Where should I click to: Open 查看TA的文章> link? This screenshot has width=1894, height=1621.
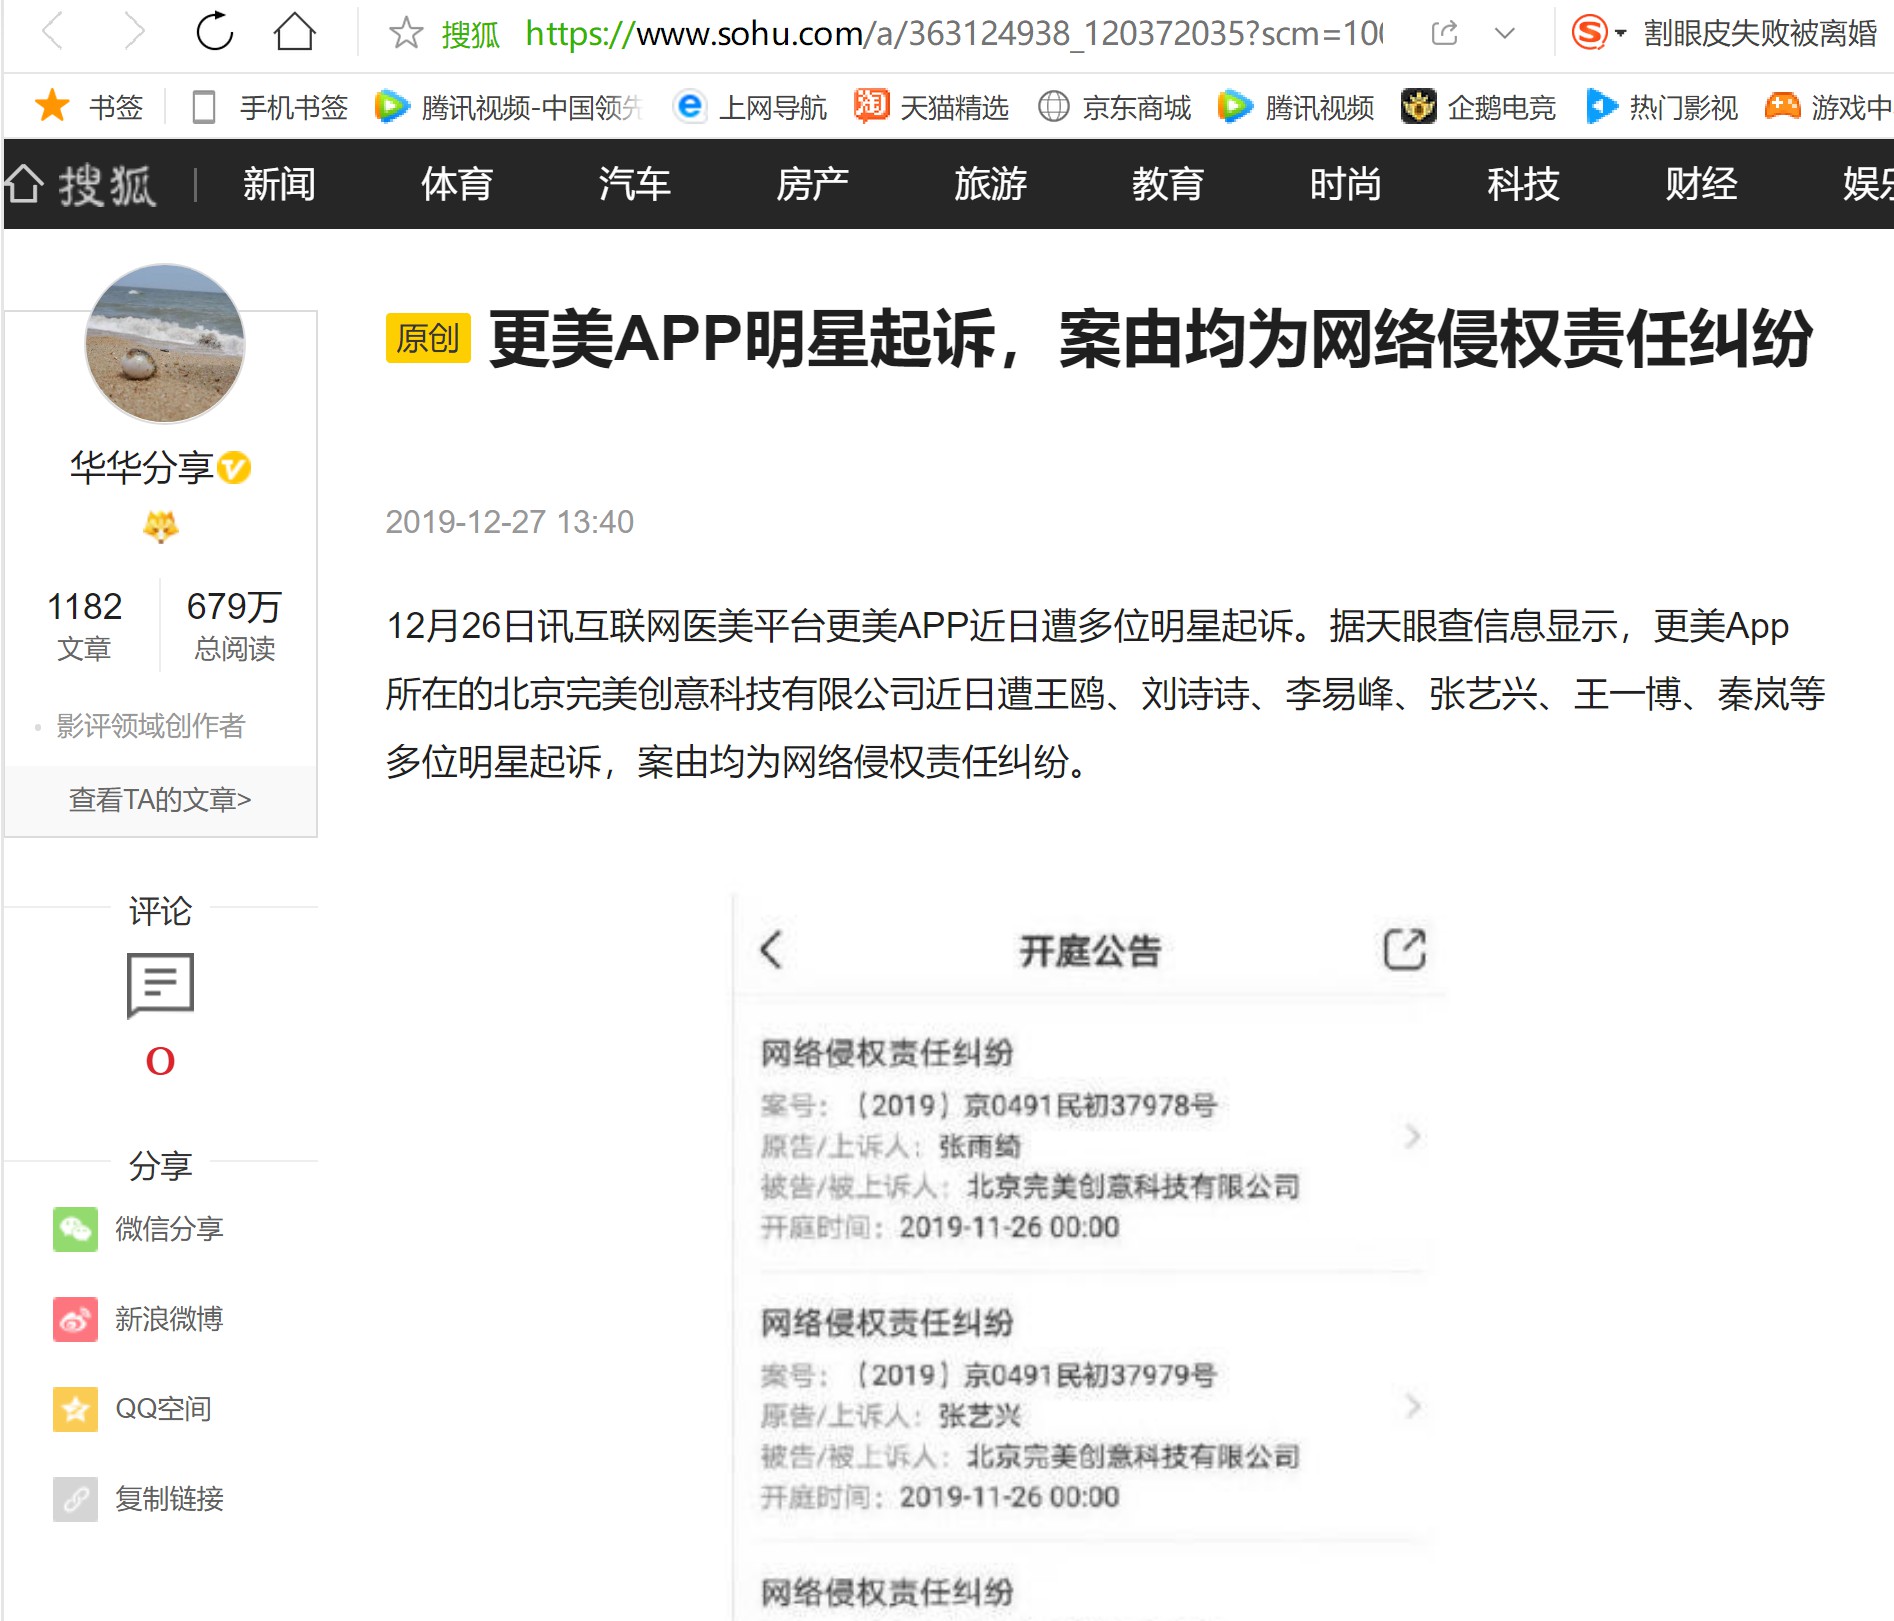coord(160,799)
